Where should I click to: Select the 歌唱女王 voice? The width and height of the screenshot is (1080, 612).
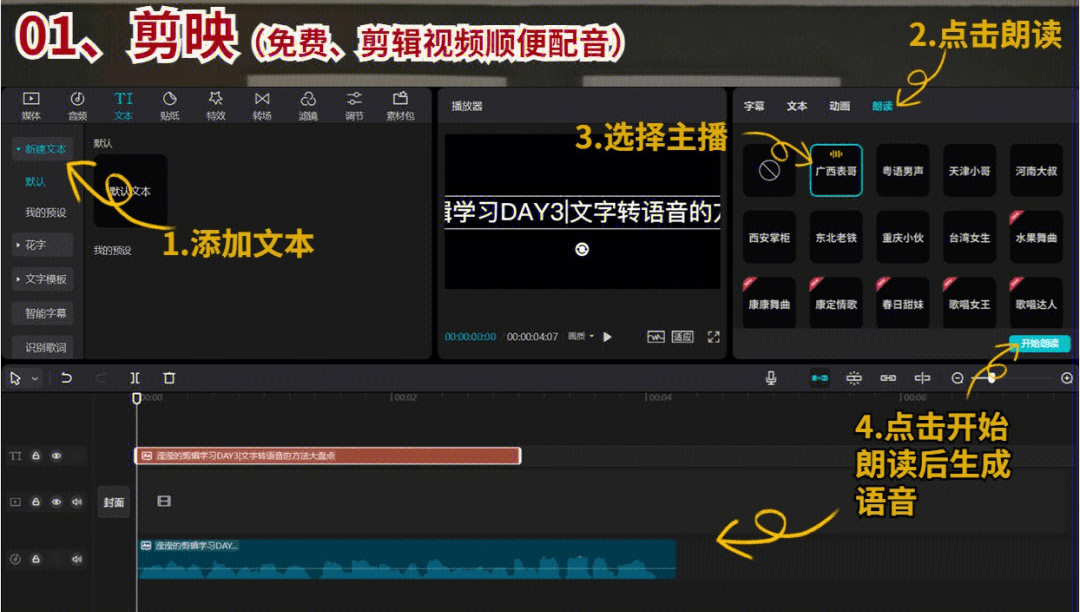[970, 304]
